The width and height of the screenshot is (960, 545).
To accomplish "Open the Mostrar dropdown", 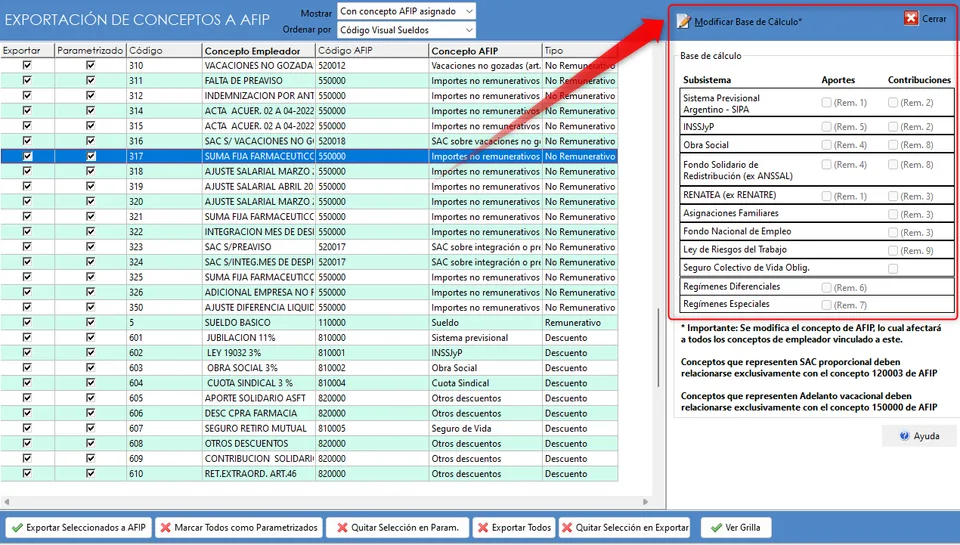I will tap(406, 11).
